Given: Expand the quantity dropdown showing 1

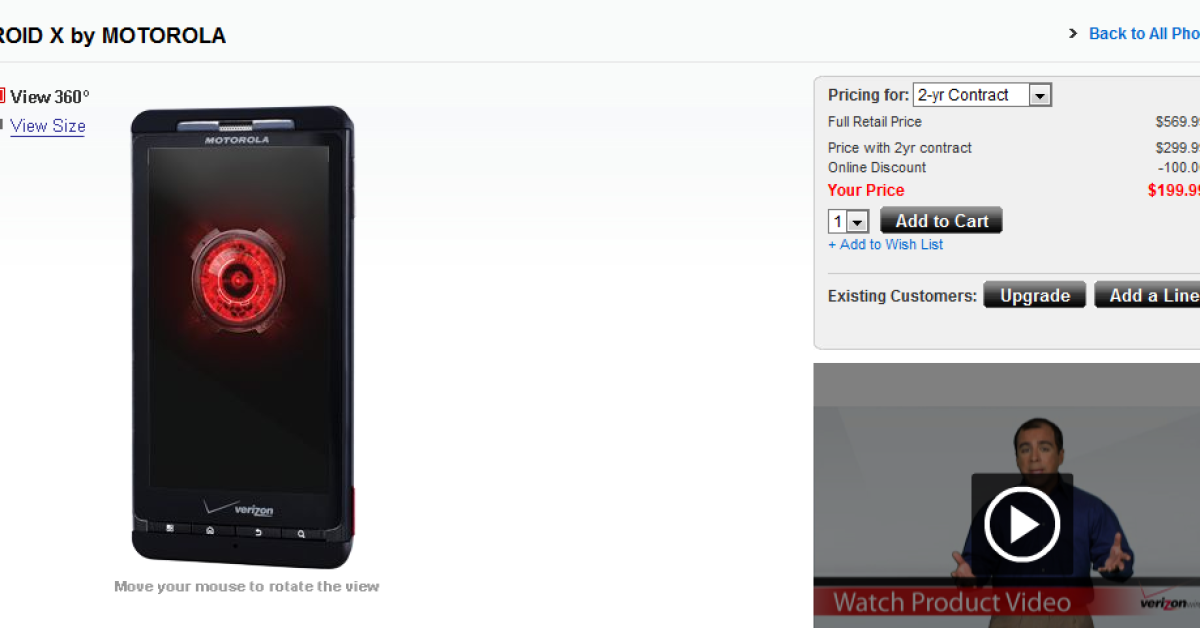Looking at the screenshot, I should point(848,221).
